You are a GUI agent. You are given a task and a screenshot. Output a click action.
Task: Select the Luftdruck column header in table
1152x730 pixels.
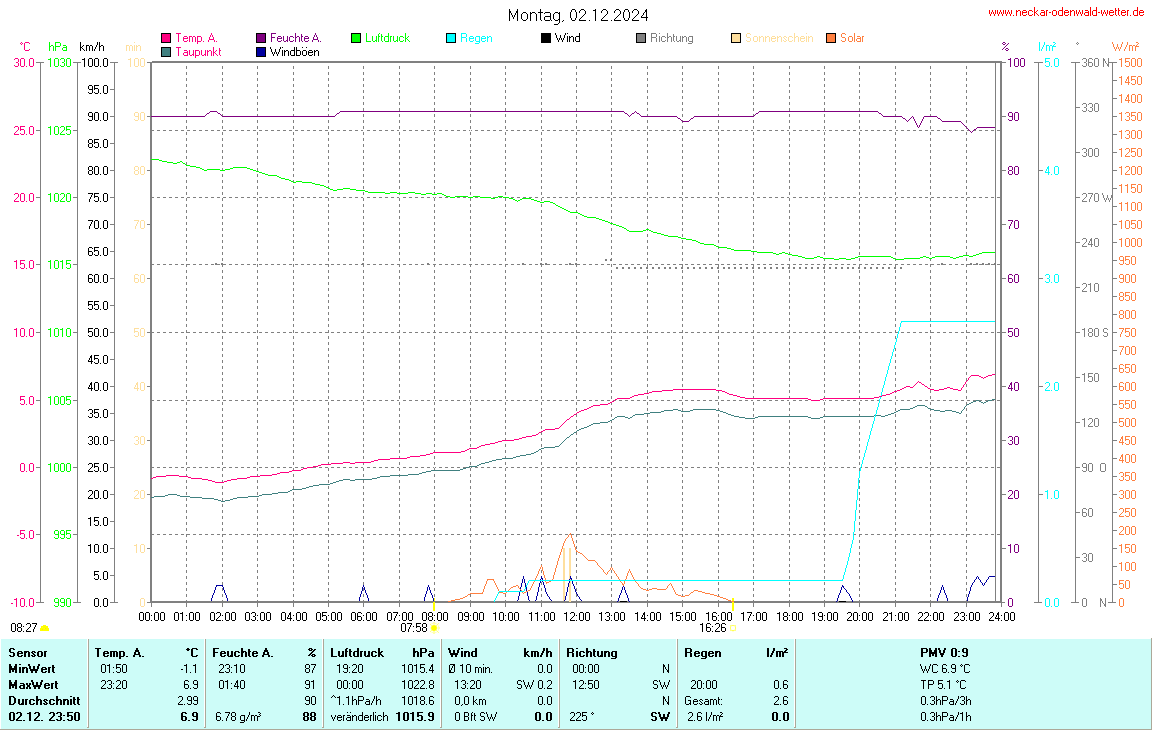[x=356, y=652]
